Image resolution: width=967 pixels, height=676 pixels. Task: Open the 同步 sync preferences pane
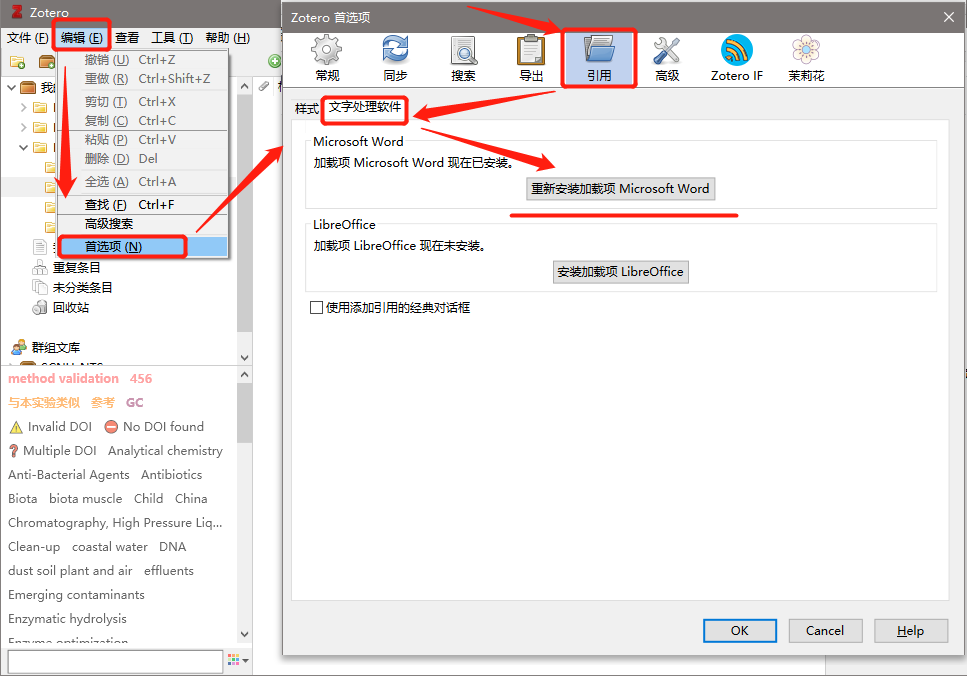coord(395,59)
